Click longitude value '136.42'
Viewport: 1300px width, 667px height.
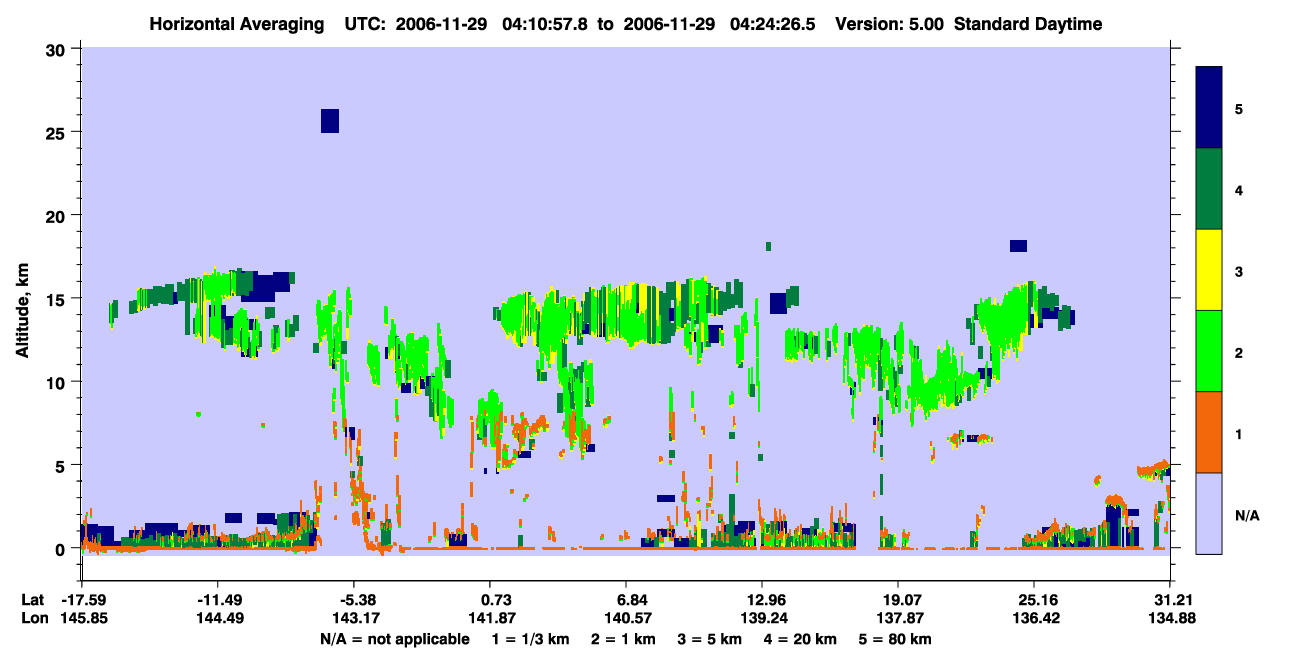pyautogui.click(x=1034, y=618)
